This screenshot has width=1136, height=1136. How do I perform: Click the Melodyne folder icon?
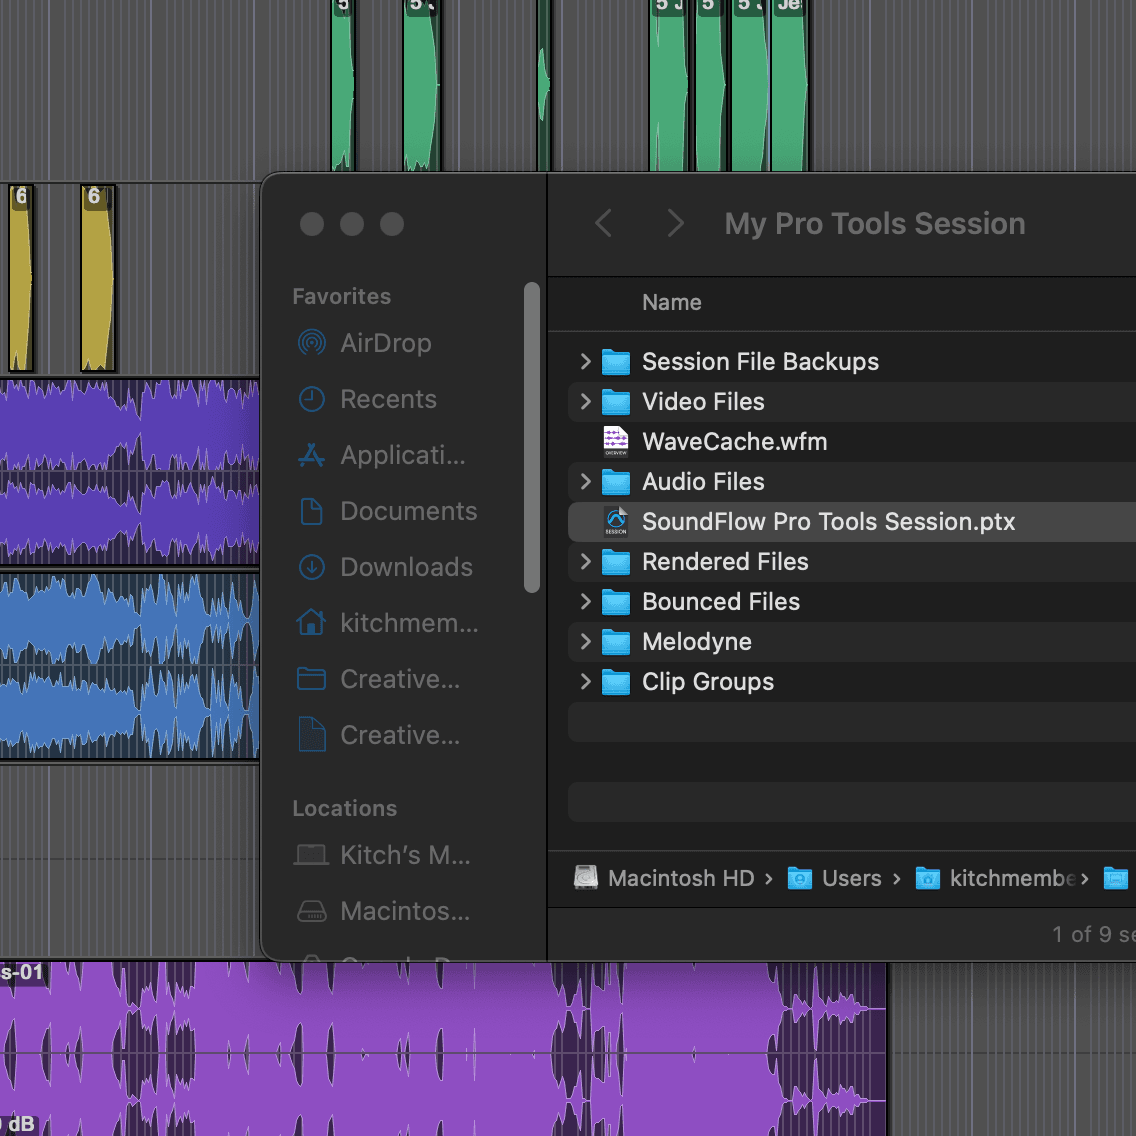[x=616, y=642]
